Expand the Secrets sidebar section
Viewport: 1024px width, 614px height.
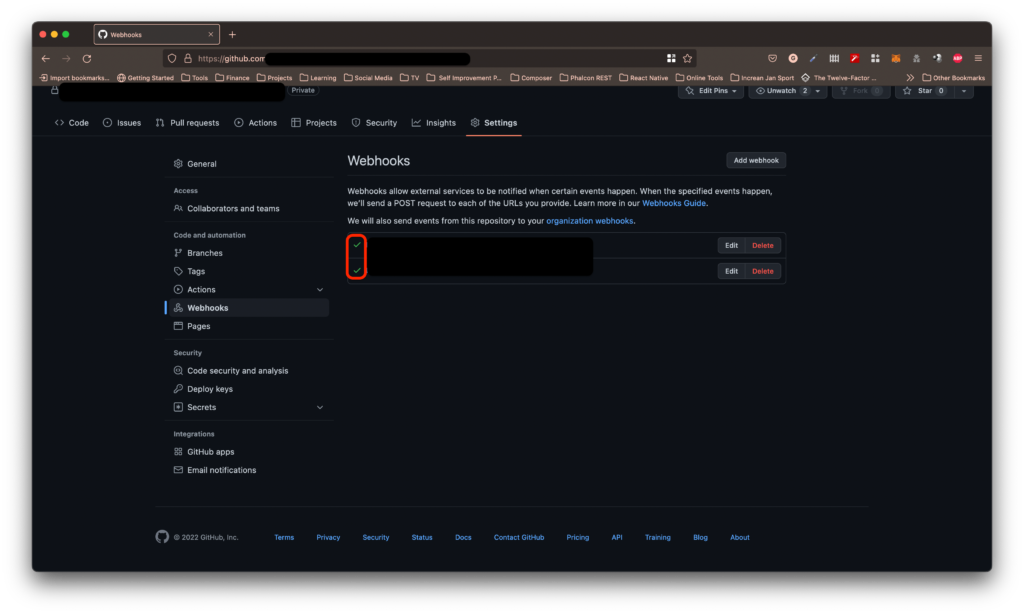[320, 407]
